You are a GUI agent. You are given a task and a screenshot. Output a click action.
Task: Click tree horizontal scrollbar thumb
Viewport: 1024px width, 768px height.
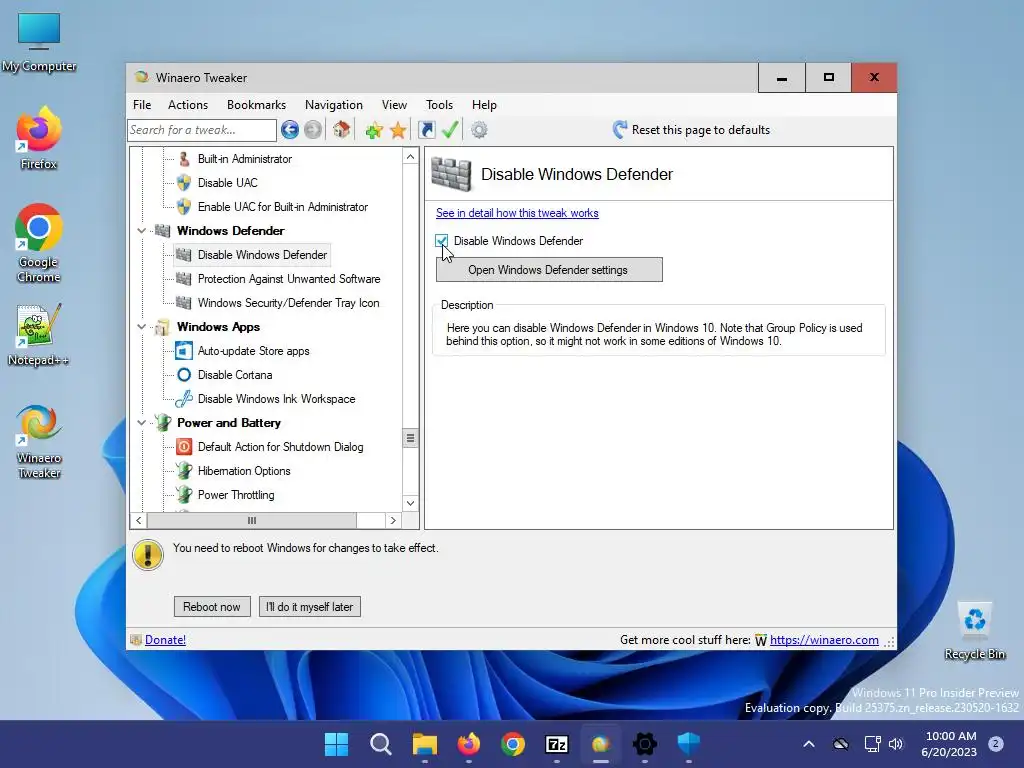tap(252, 520)
